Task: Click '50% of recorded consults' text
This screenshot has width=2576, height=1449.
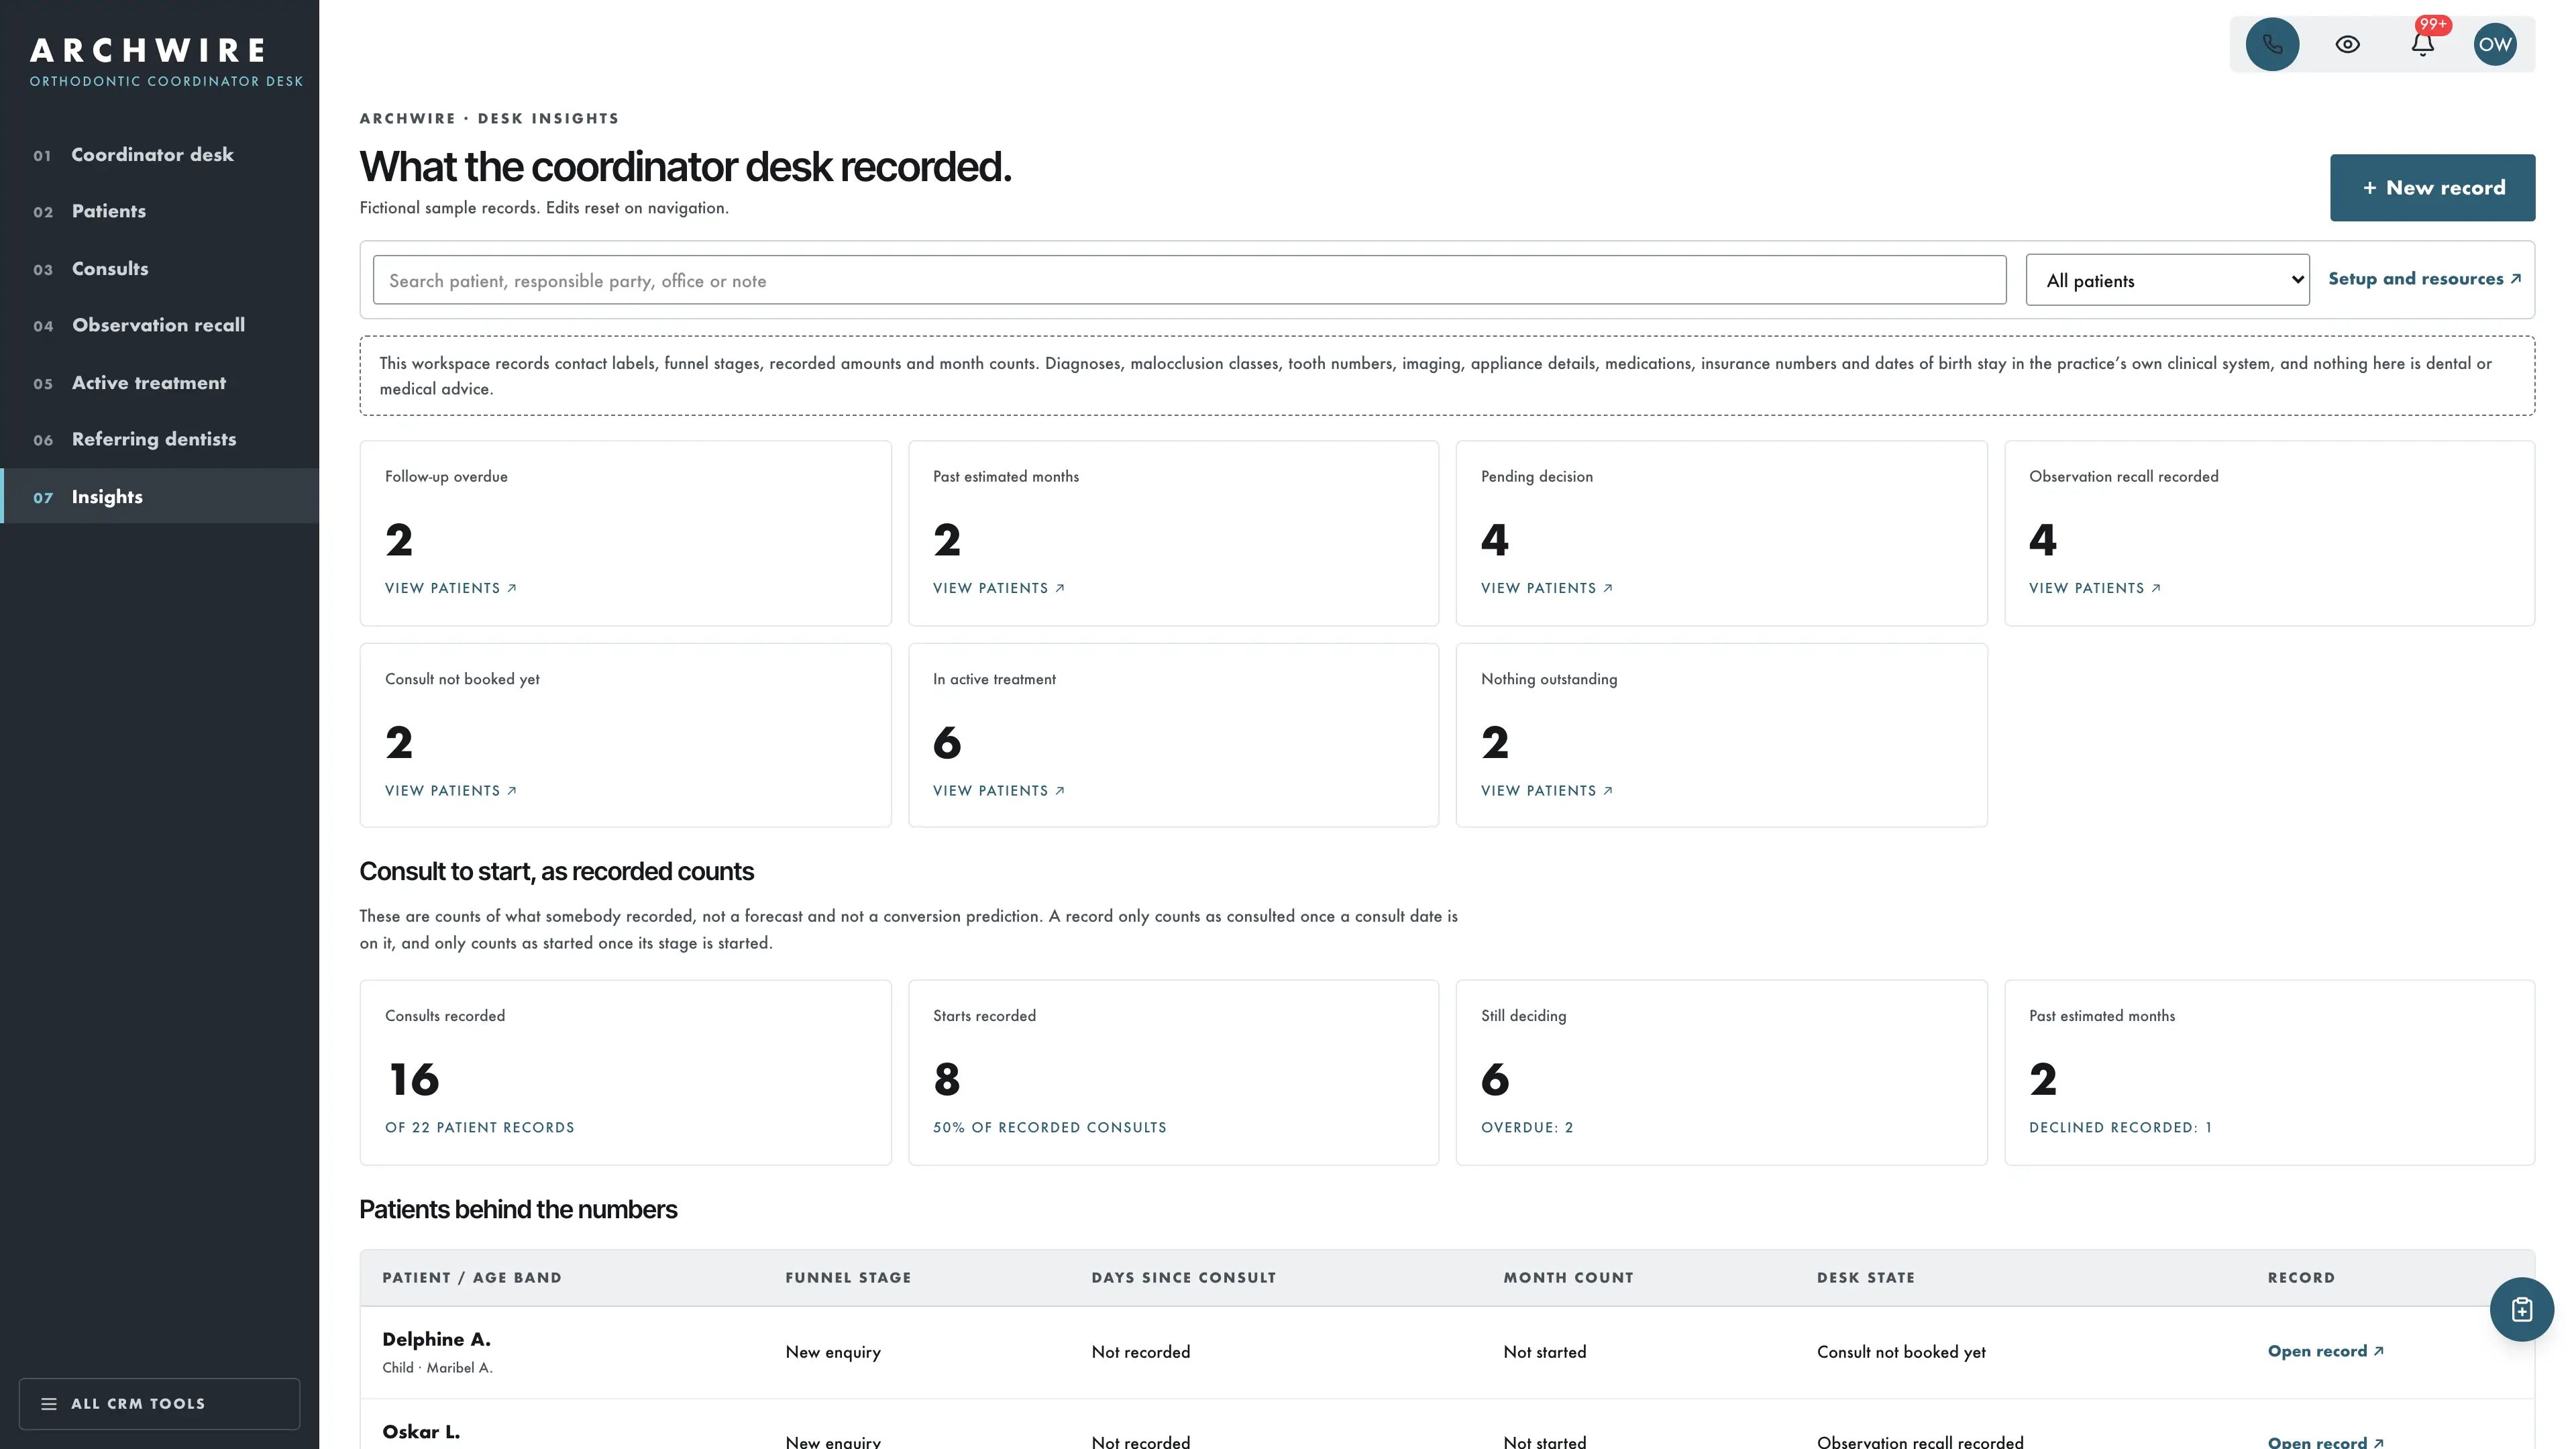Action: point(1049,1127)
